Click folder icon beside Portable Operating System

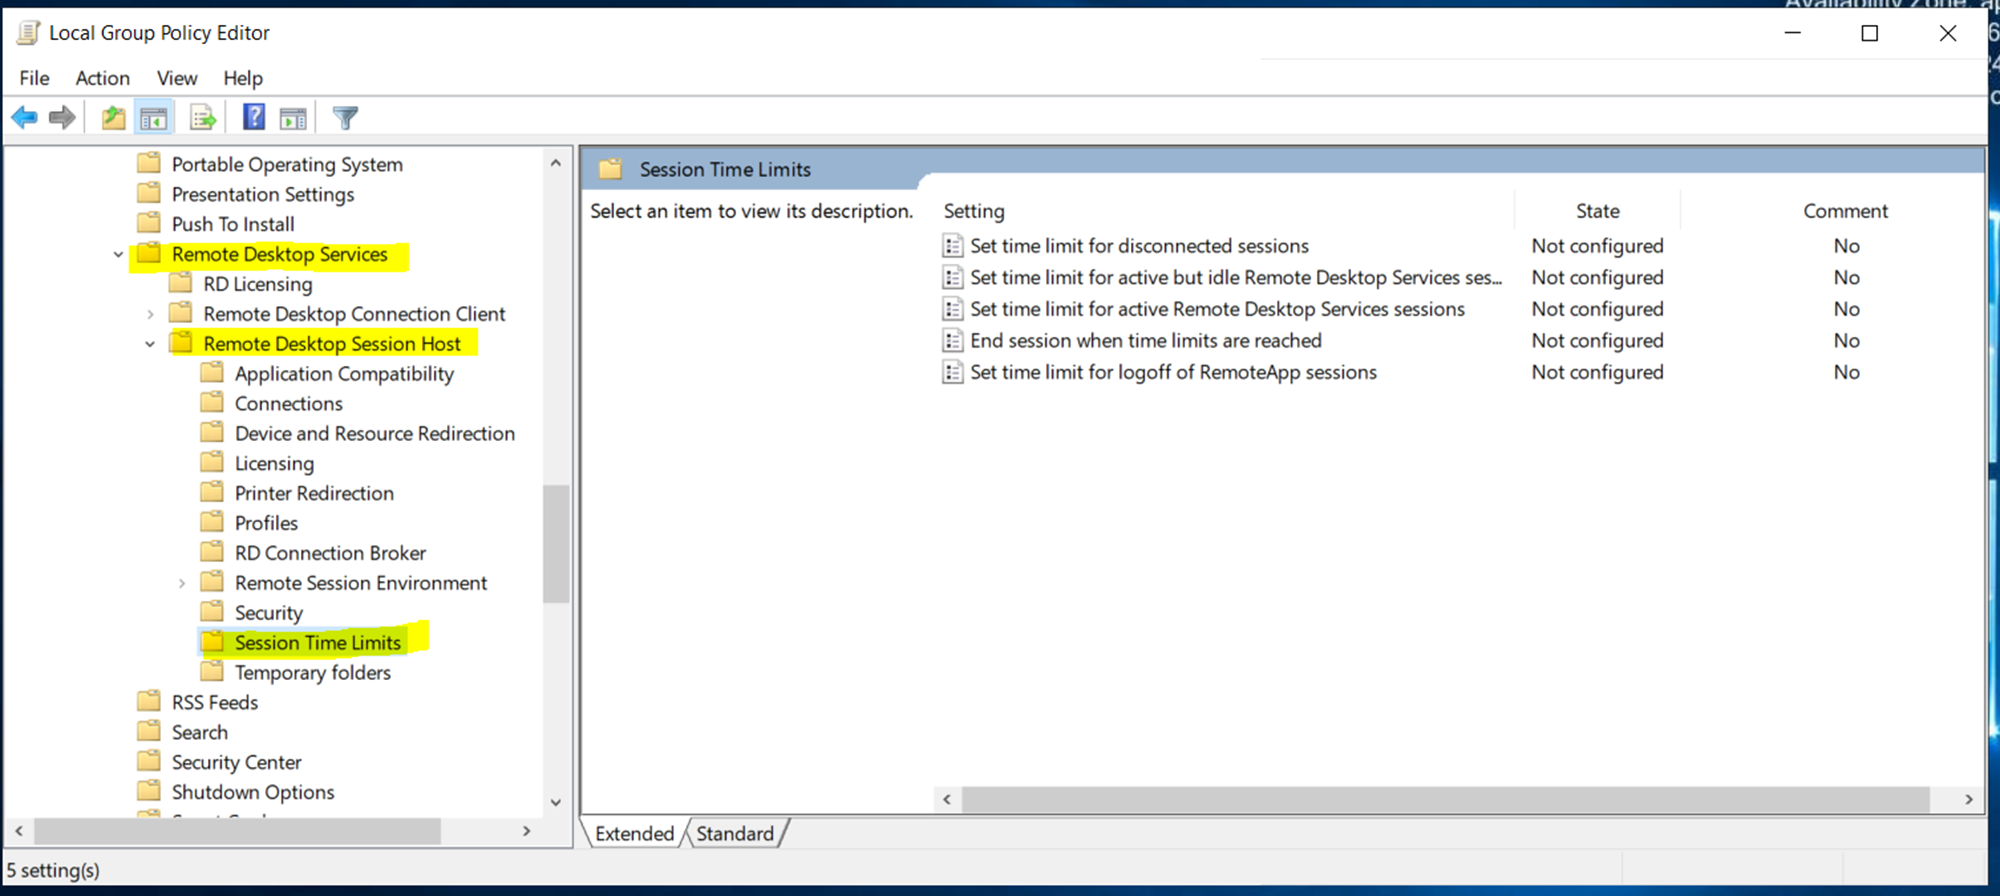pyautogui.click(x=149, y=163)
